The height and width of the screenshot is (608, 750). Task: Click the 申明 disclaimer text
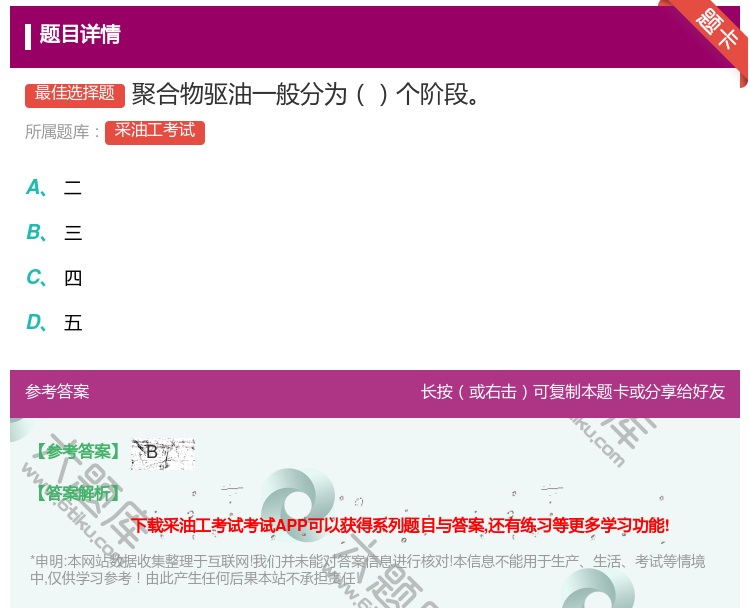point(367,570)
